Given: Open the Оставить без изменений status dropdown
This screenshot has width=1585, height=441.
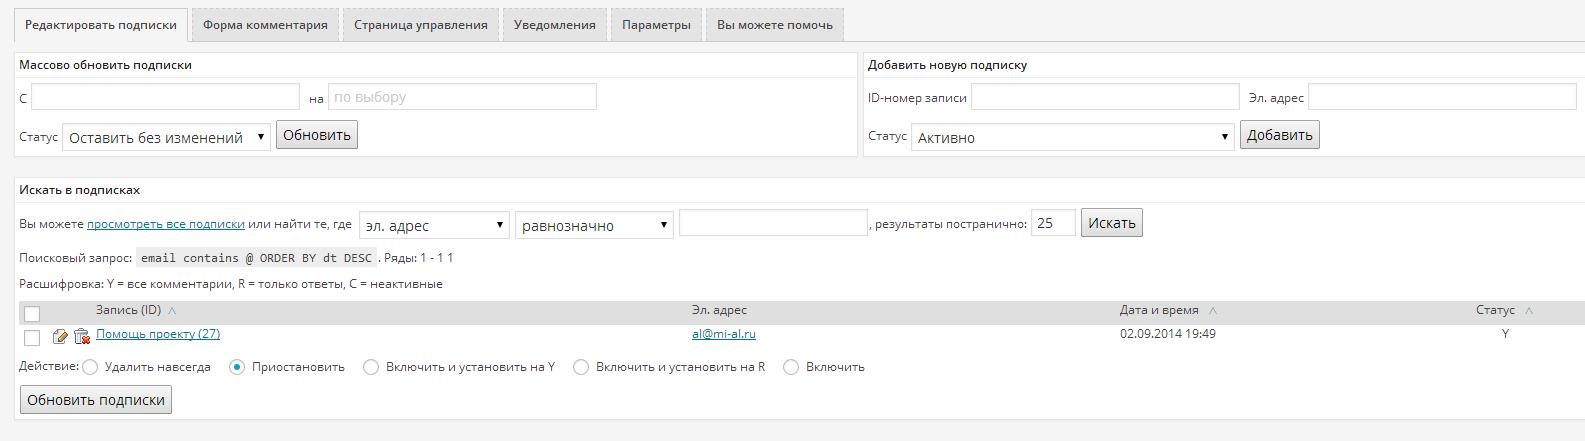Looking at the screenshot, I should point(166,137).
